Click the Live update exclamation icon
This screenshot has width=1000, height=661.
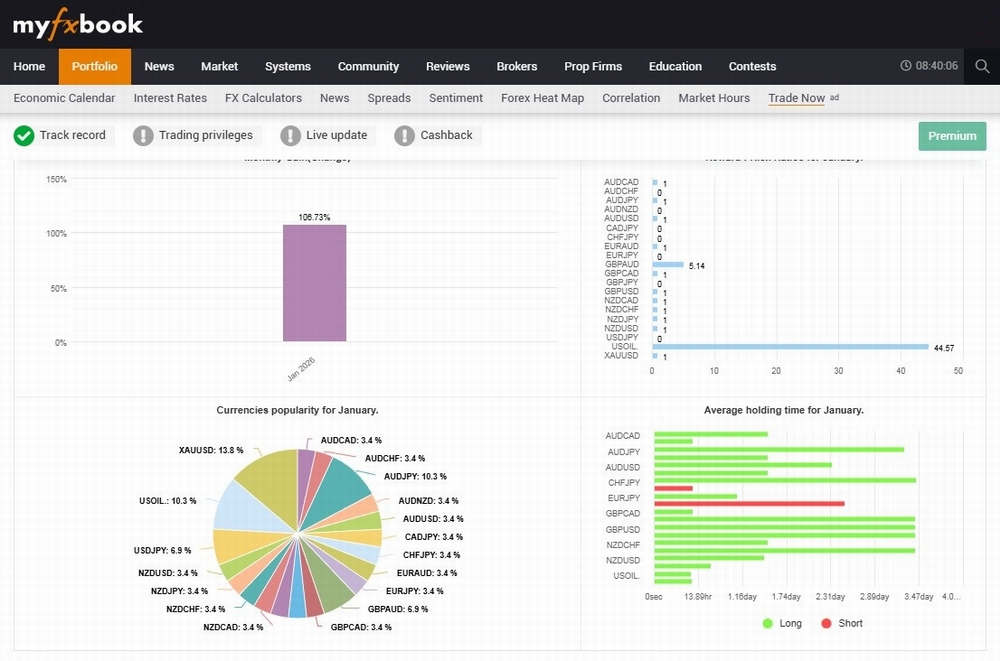(x=290, y=135)
